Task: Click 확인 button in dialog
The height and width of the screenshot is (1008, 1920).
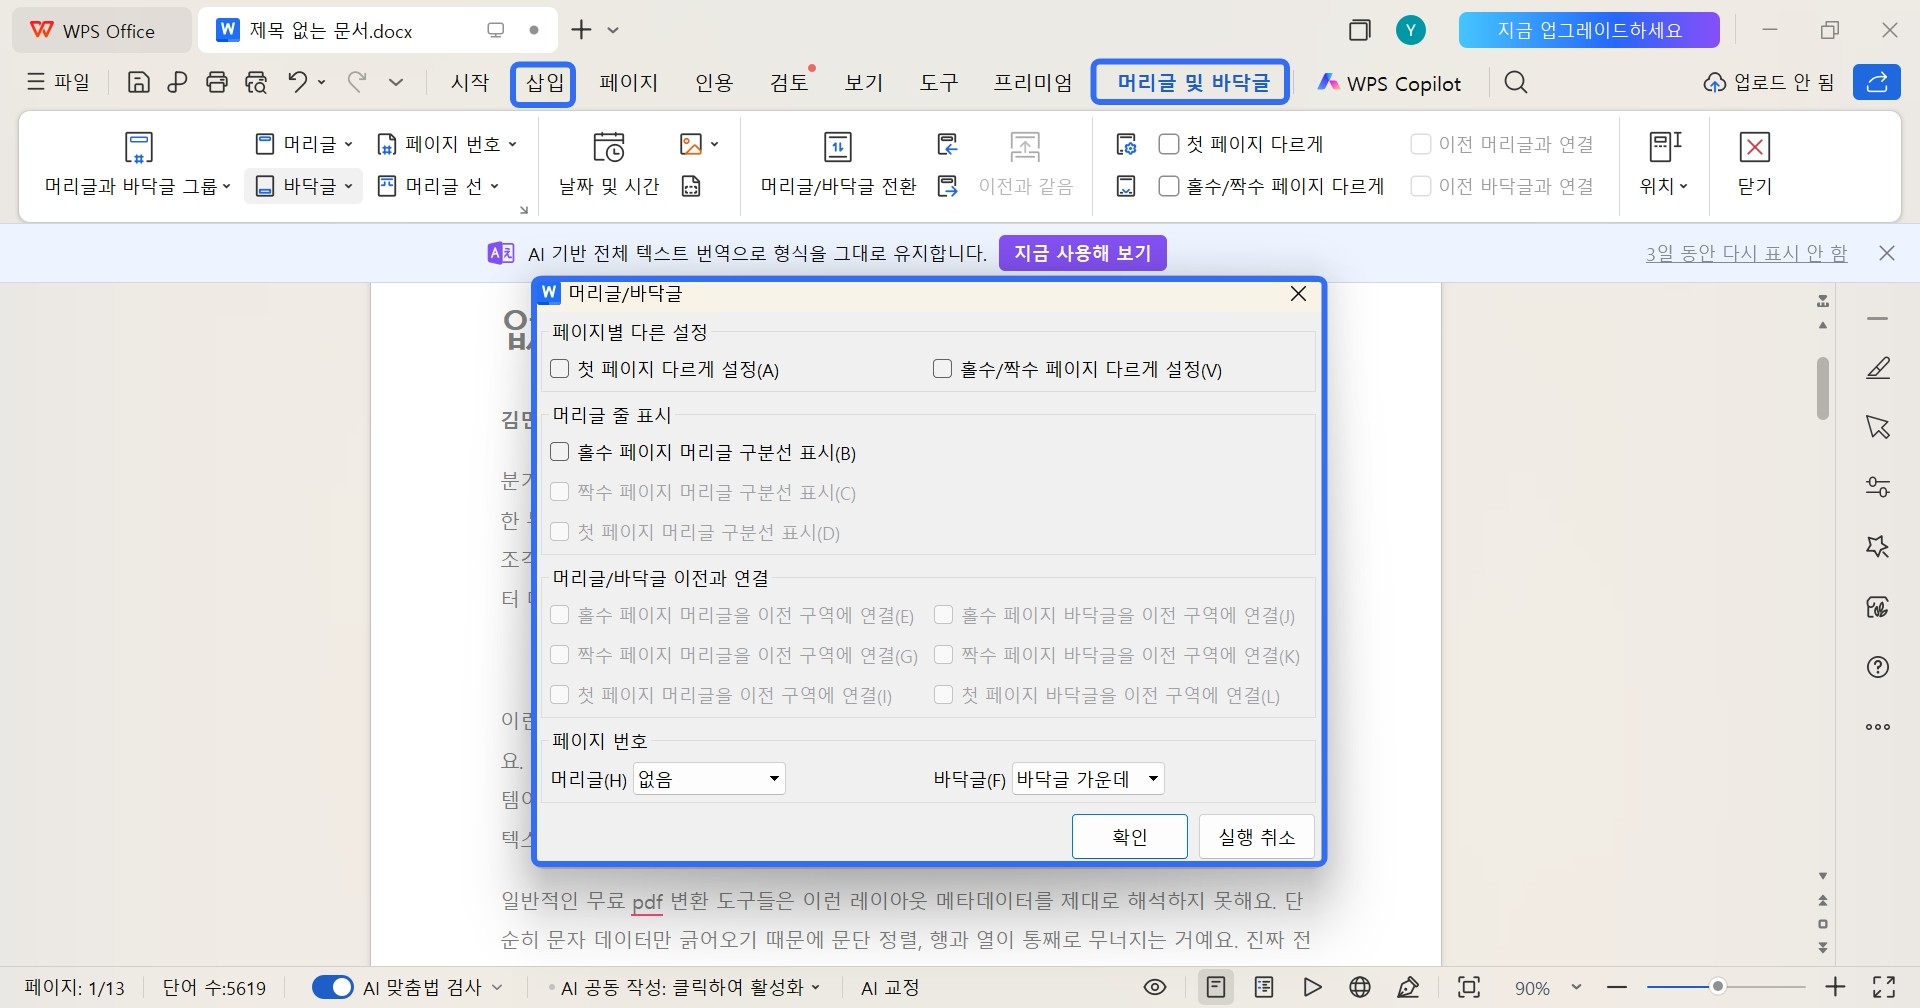Action: [1130, 837]
